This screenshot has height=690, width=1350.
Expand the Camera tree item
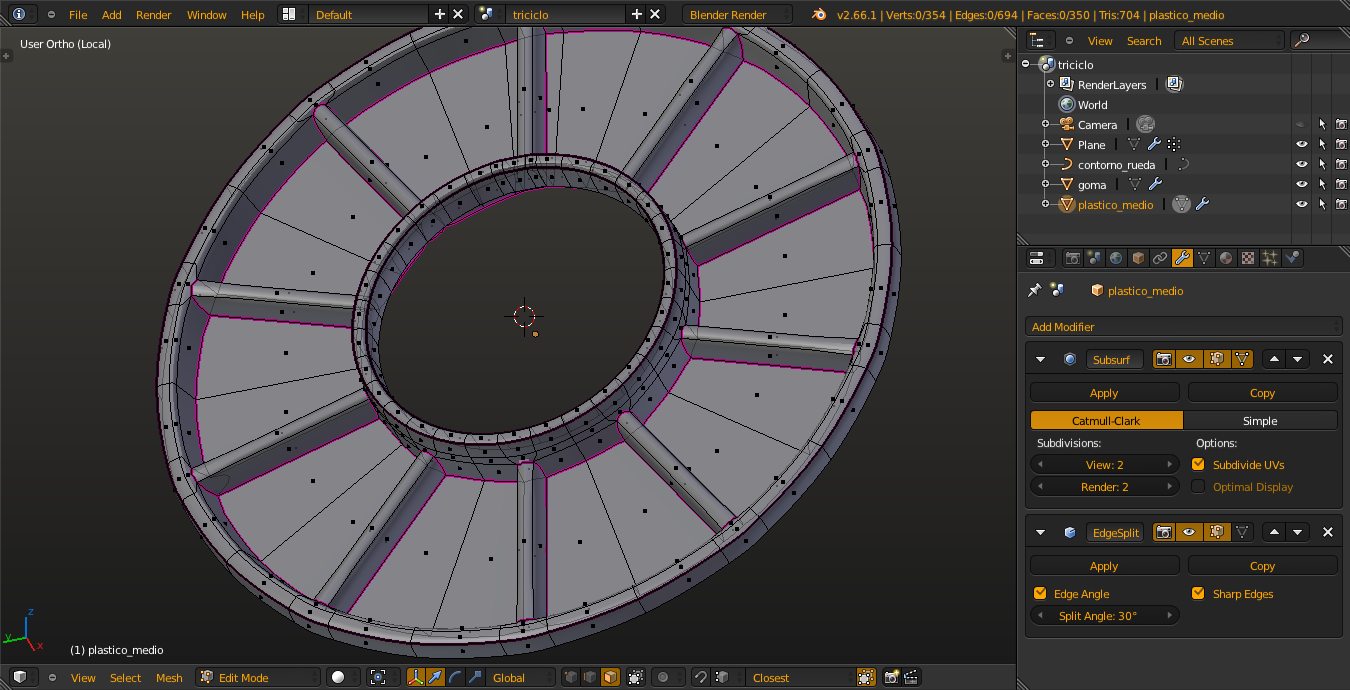[1045, 124]
